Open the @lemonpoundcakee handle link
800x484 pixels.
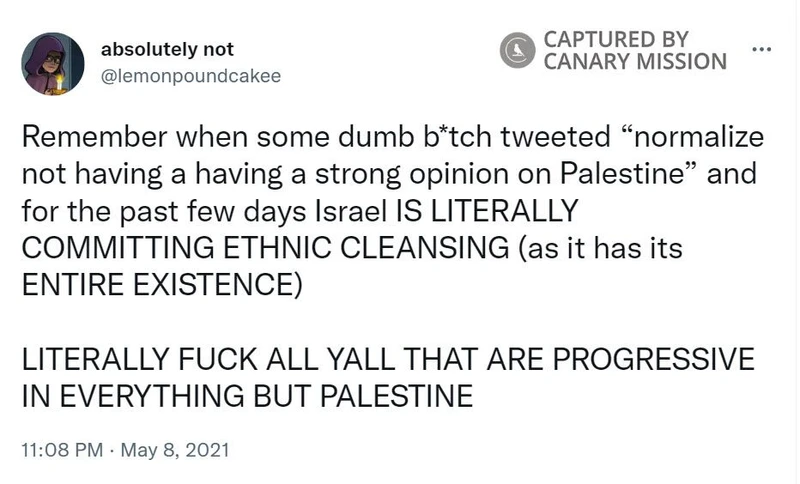tap(185, 74)
